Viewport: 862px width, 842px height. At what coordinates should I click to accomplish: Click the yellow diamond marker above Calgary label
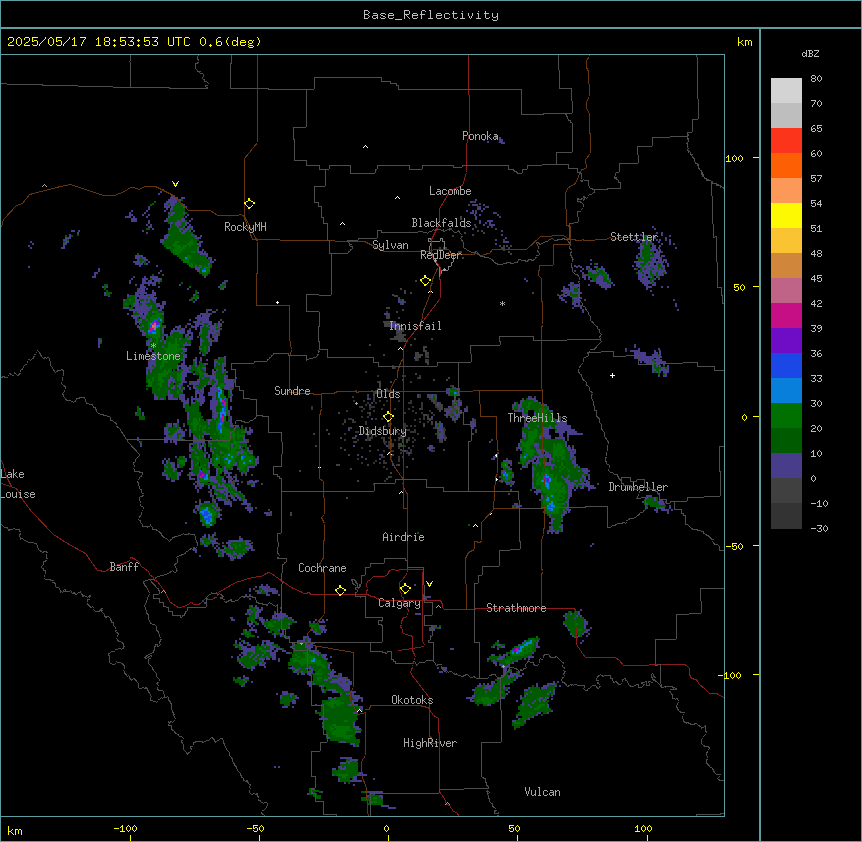(405, 589)
